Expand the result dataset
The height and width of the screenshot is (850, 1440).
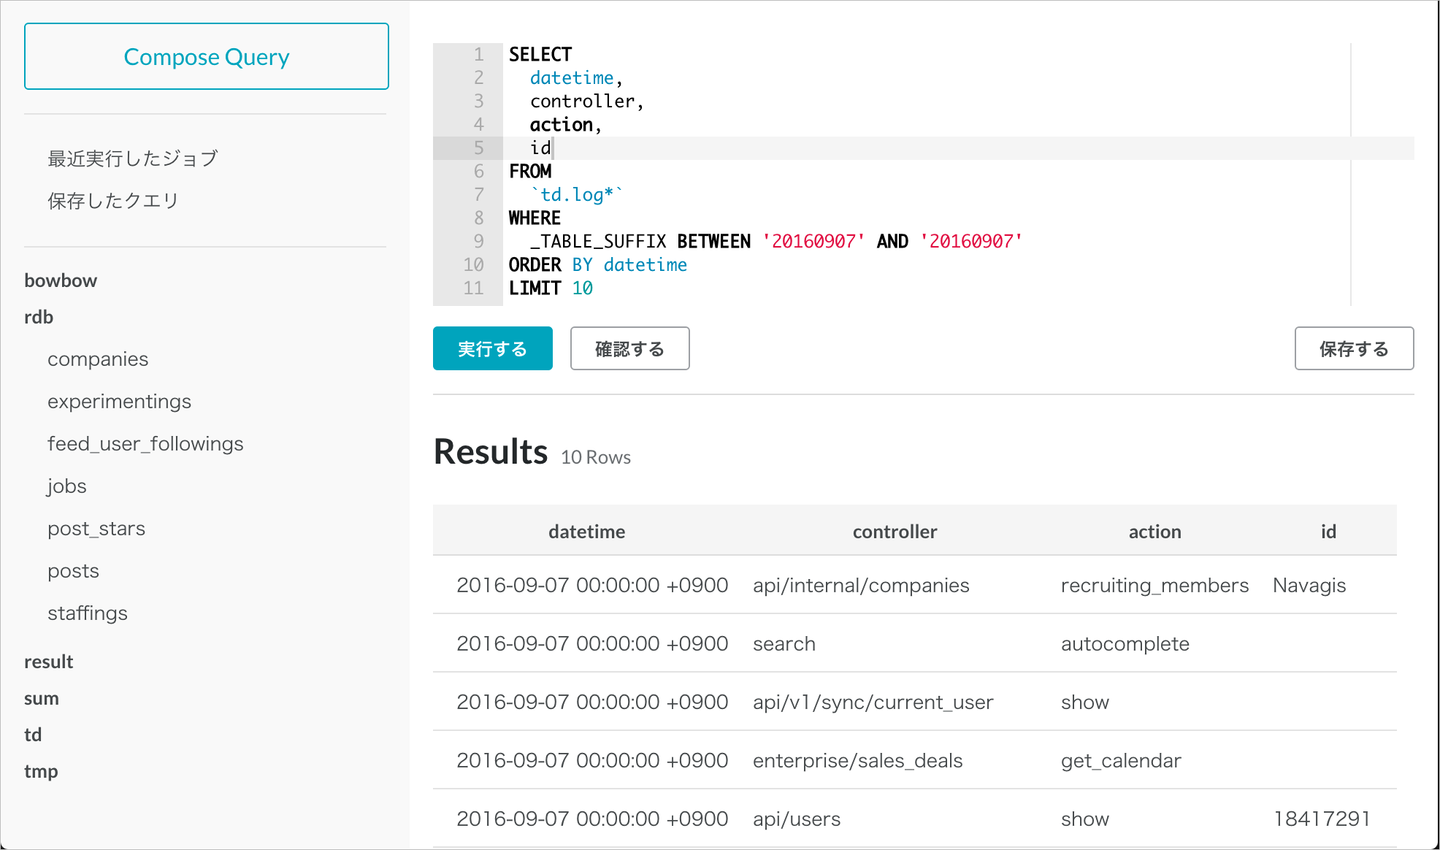[49, 662]
